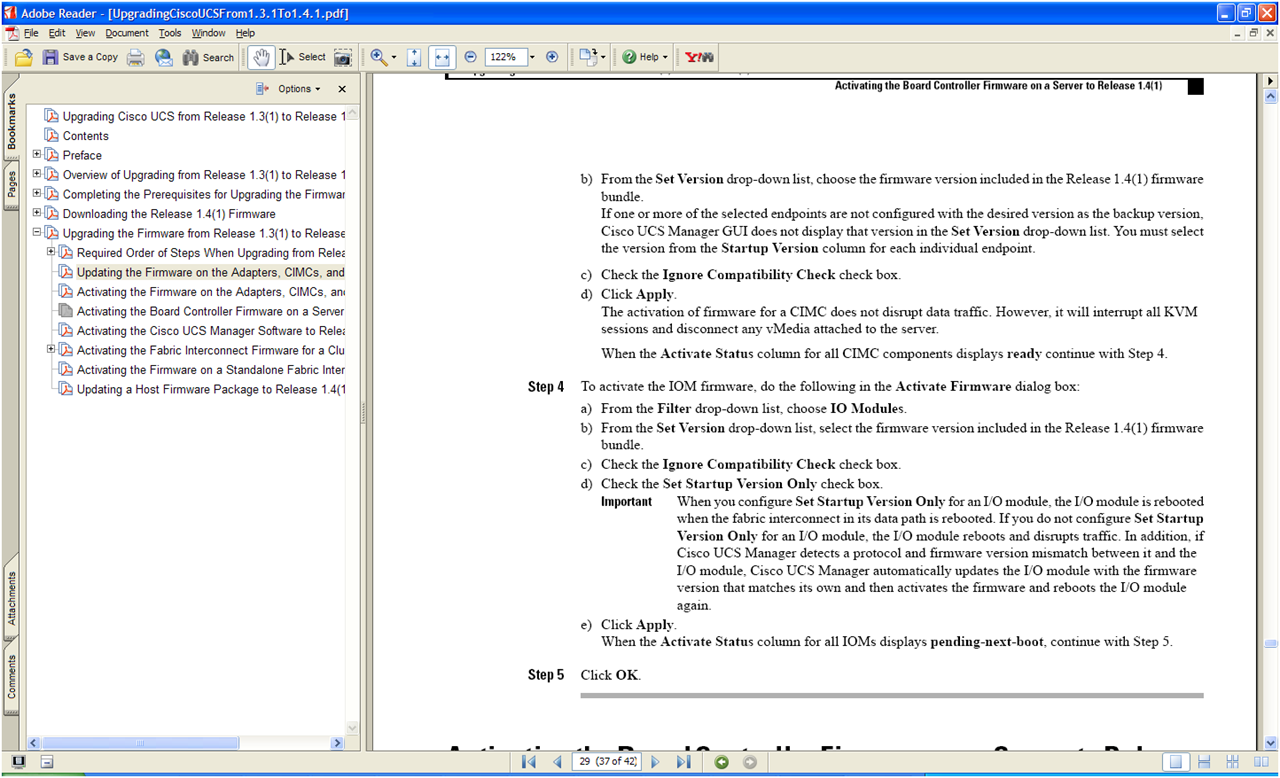Click the Fit Page icon
1280x778 pixels.
coord(414,57)
